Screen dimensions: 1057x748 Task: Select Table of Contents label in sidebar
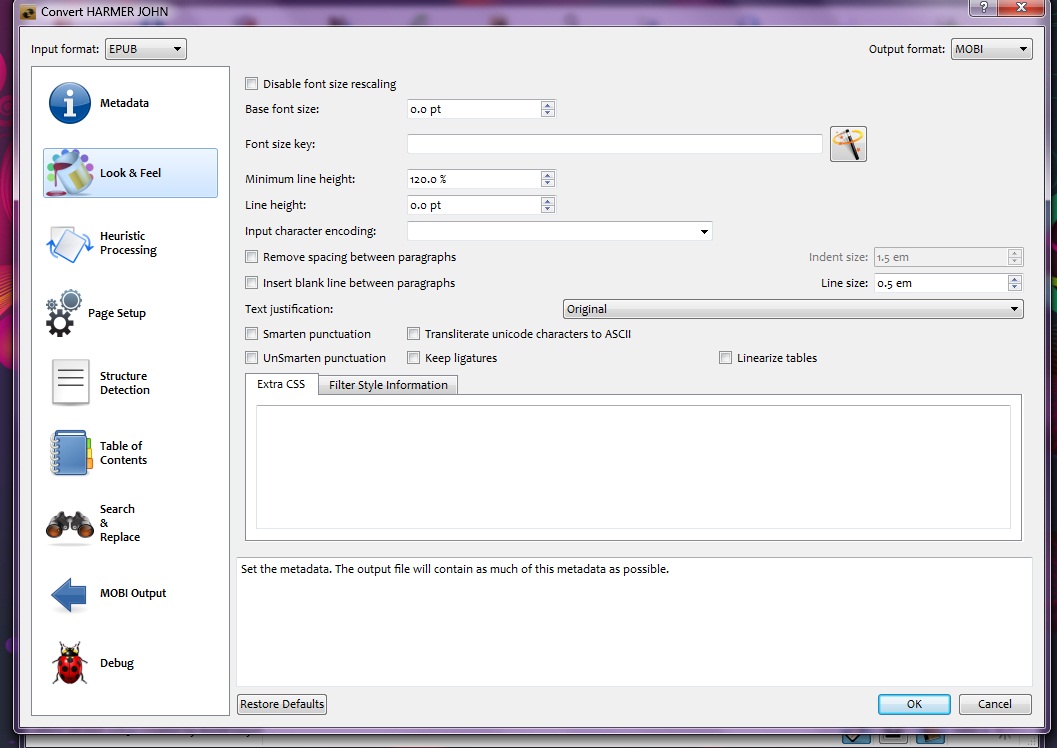[123, 453]
